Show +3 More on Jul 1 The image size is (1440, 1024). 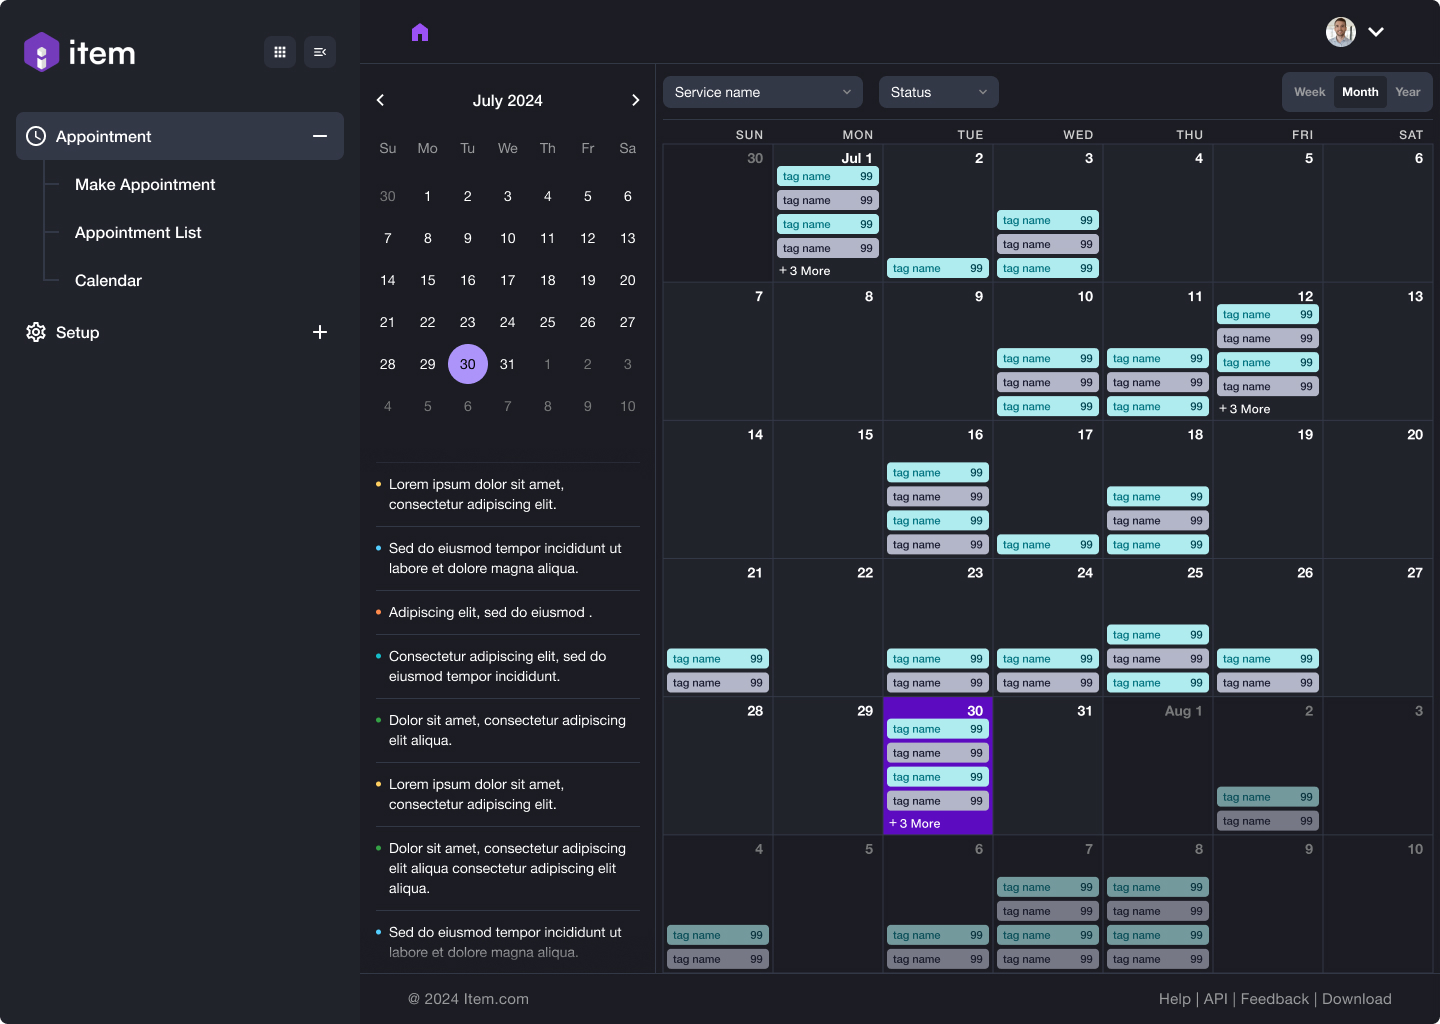click(805, 271)
